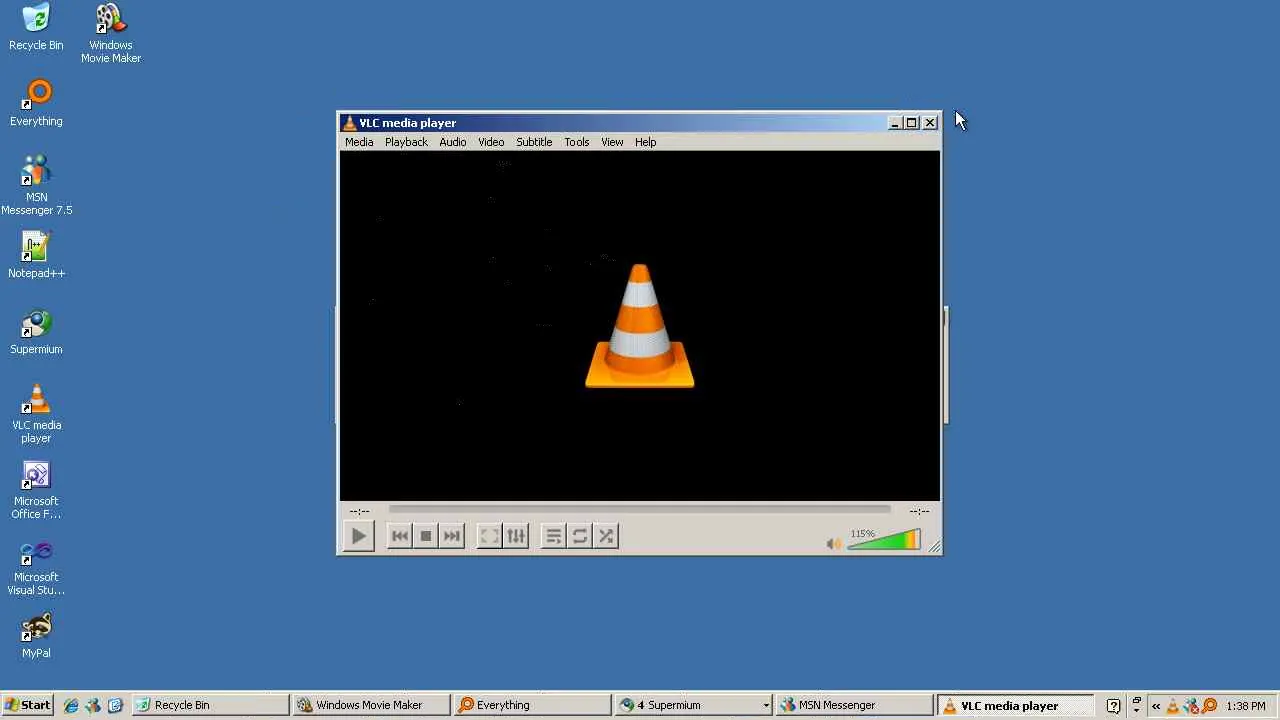The image size is (1280, 720).
Task: Click the taskbar clock showing 1:38 PM
Action: point(1245,706)
